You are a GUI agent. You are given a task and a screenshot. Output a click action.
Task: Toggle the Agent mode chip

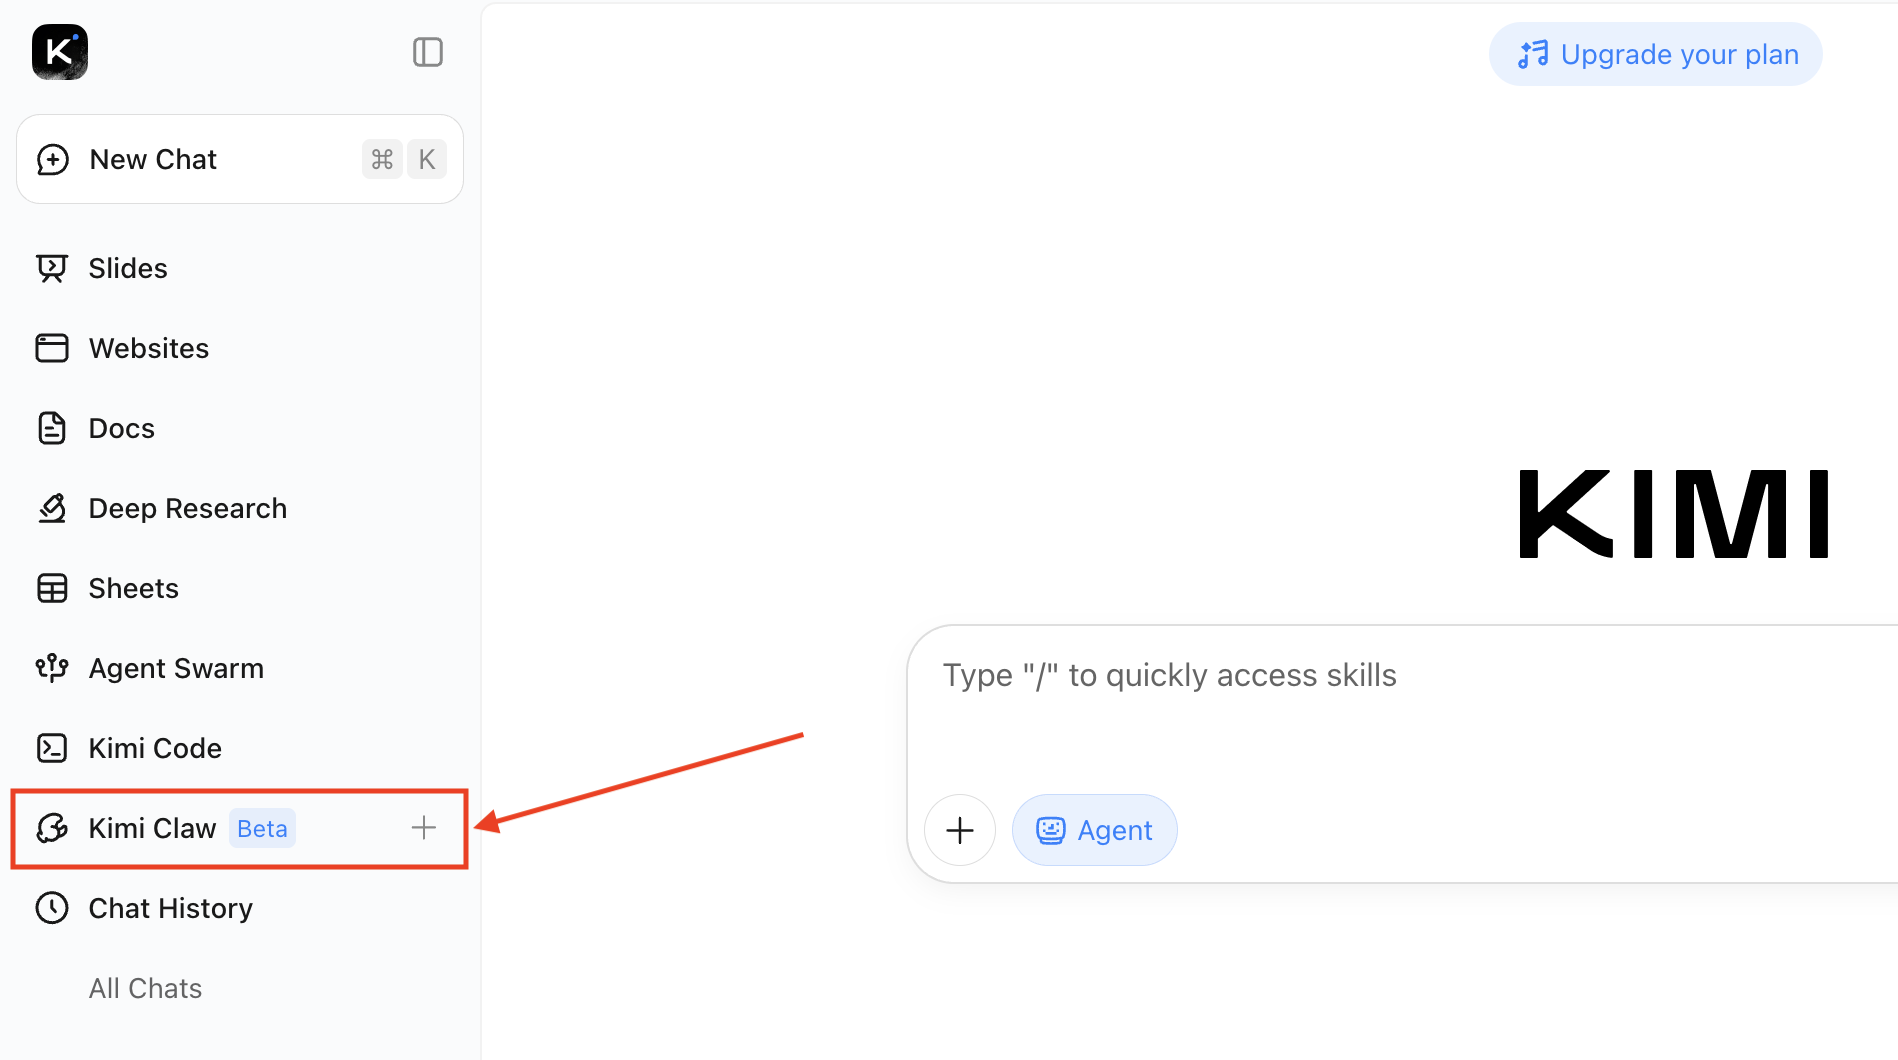pos(1094,830)
